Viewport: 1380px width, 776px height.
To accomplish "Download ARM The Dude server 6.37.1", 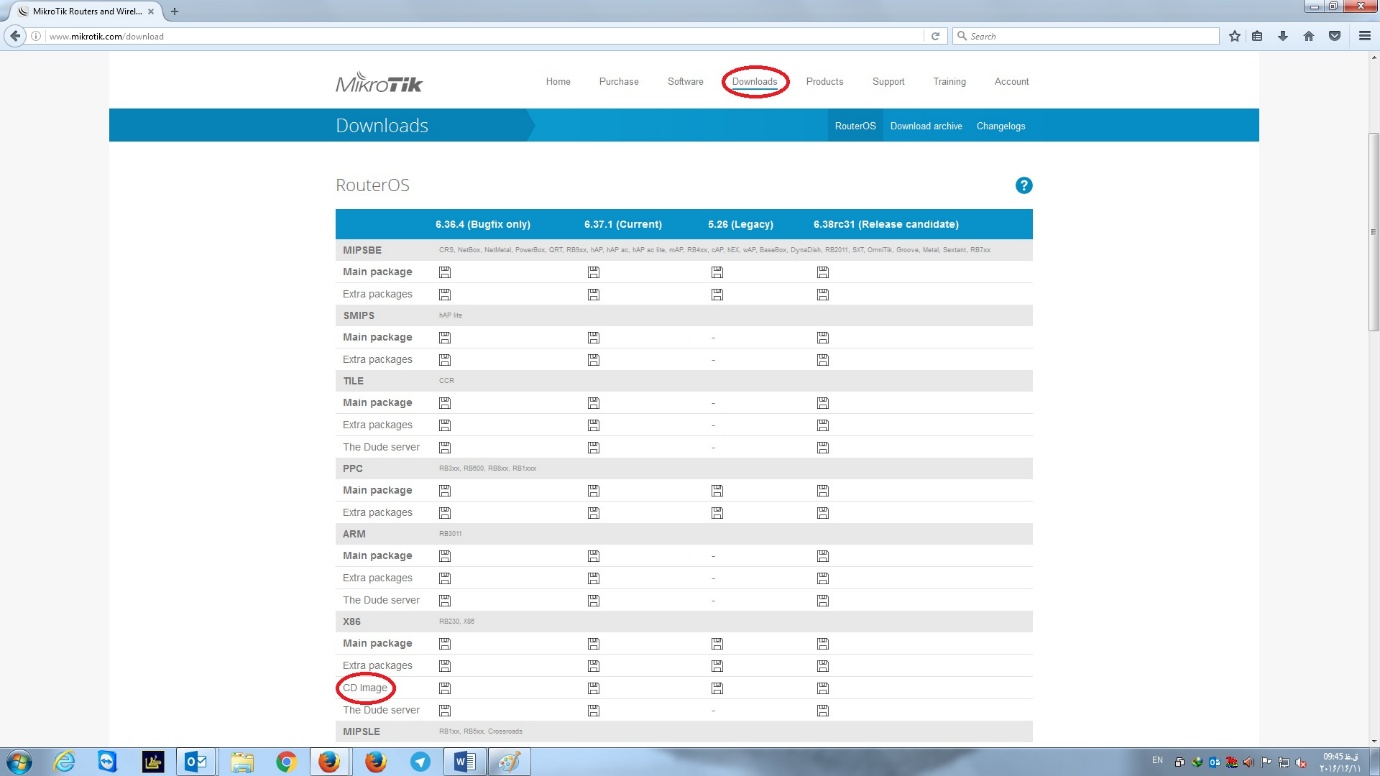I will click(593, 600).
